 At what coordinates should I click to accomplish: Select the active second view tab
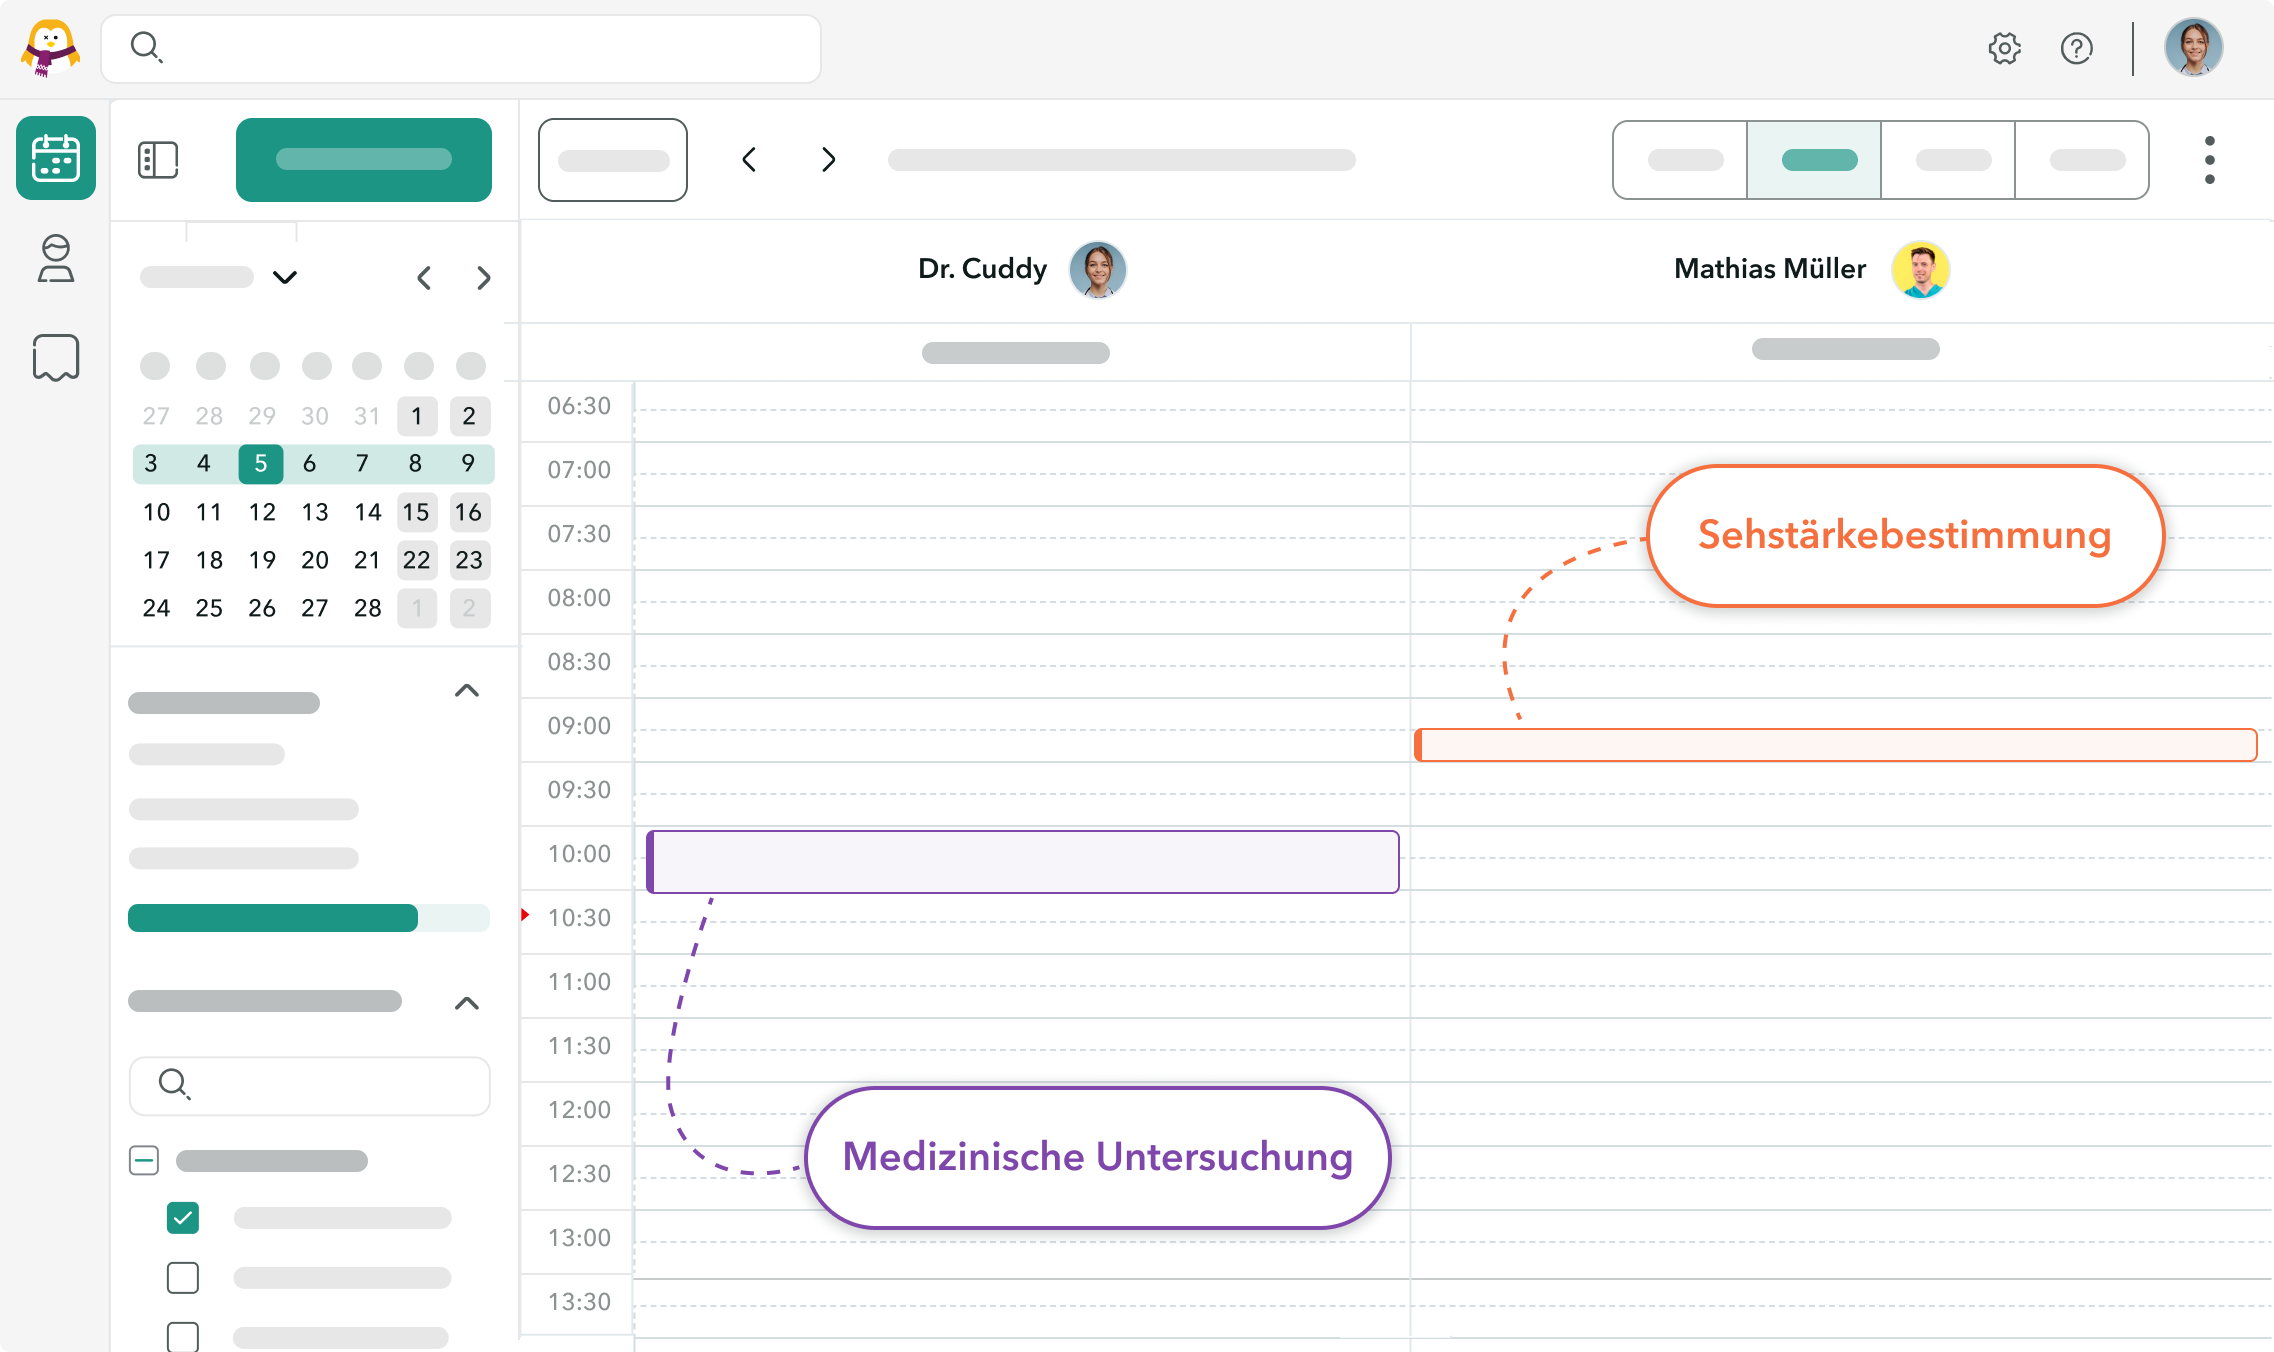point(1814,160)
